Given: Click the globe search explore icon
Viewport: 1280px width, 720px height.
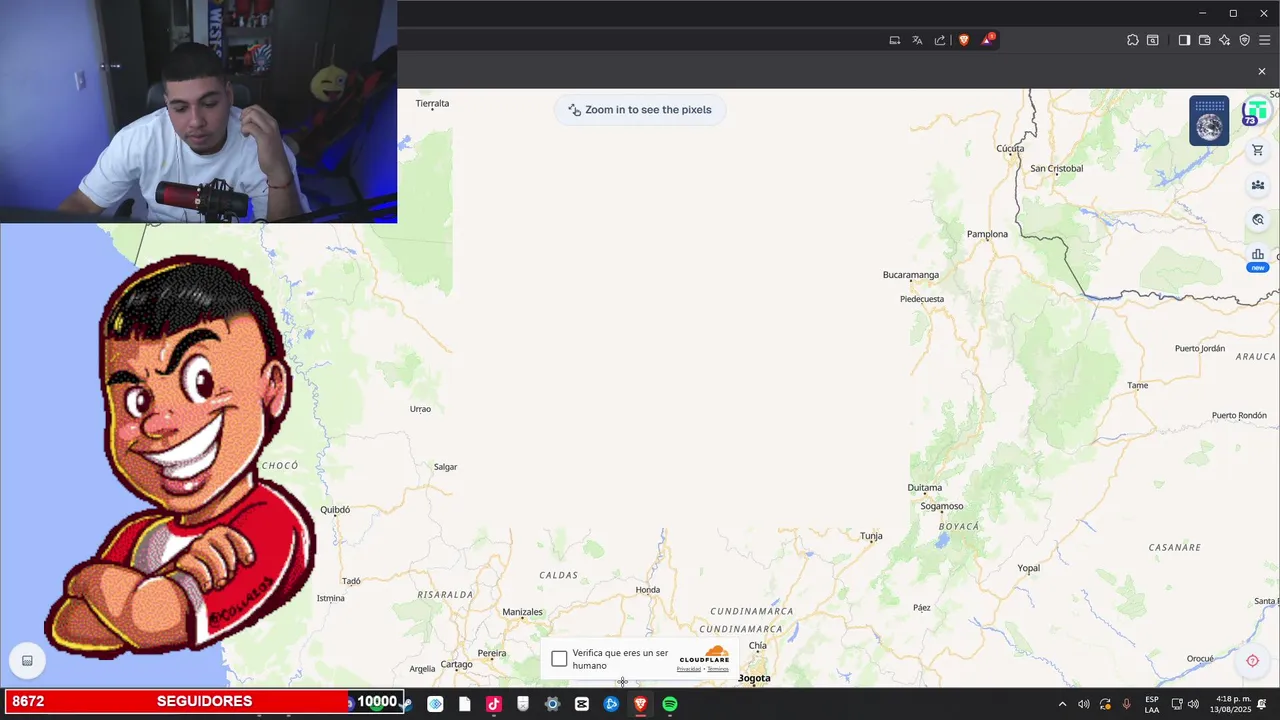Looking at the screenshot, I should point(1258,220).
